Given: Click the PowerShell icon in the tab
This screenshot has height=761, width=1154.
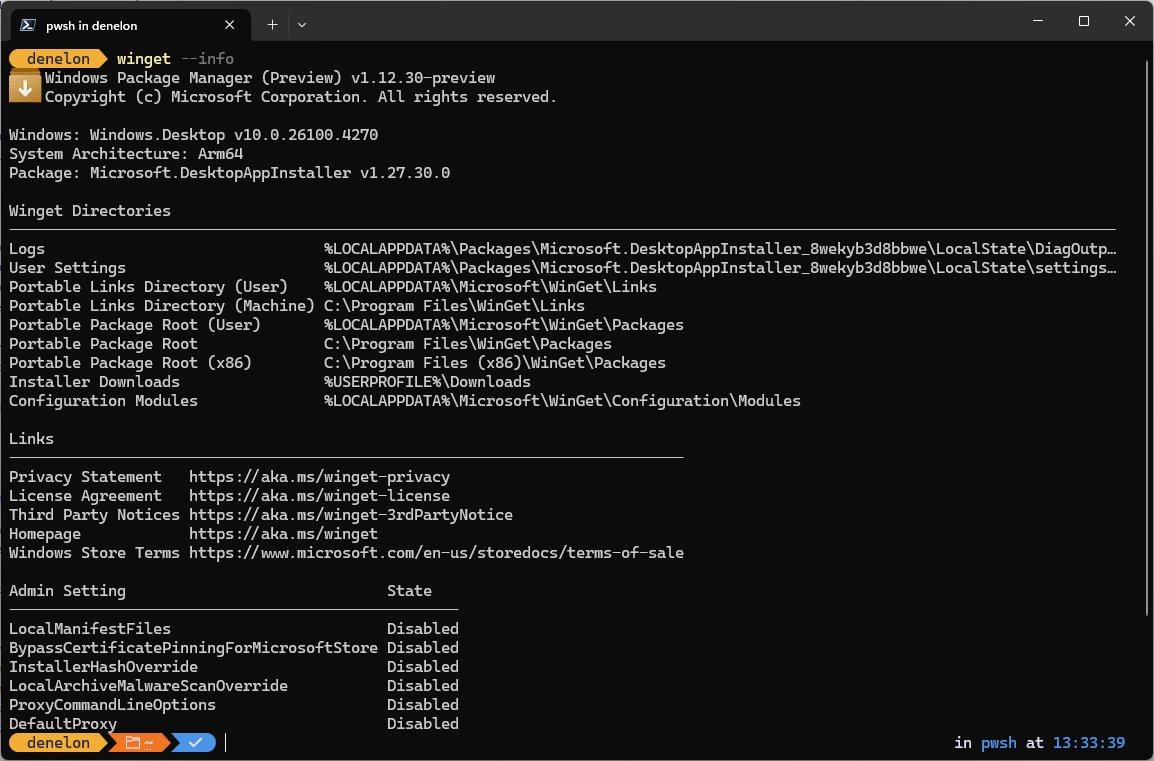Looking at the screenshot, I should coord(28,25).
